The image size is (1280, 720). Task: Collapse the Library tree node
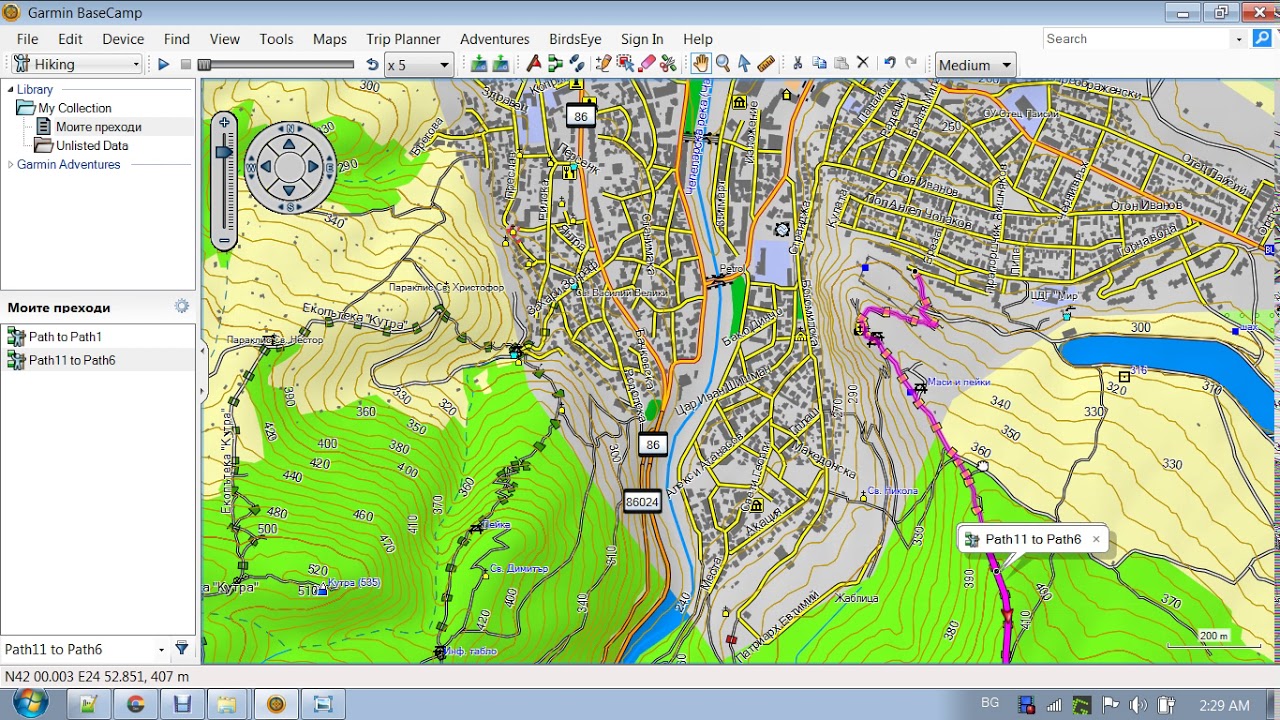click(x=11, y=90)
